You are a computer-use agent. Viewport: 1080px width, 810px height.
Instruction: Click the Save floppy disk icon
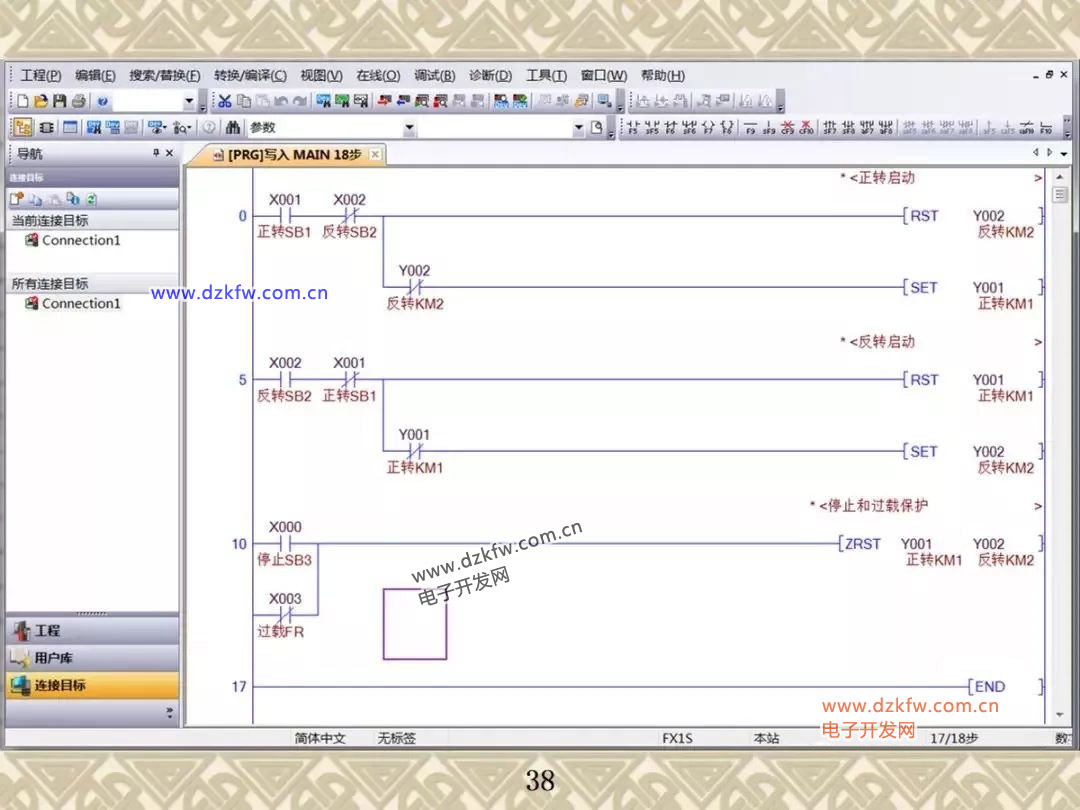tap(60, 101)
